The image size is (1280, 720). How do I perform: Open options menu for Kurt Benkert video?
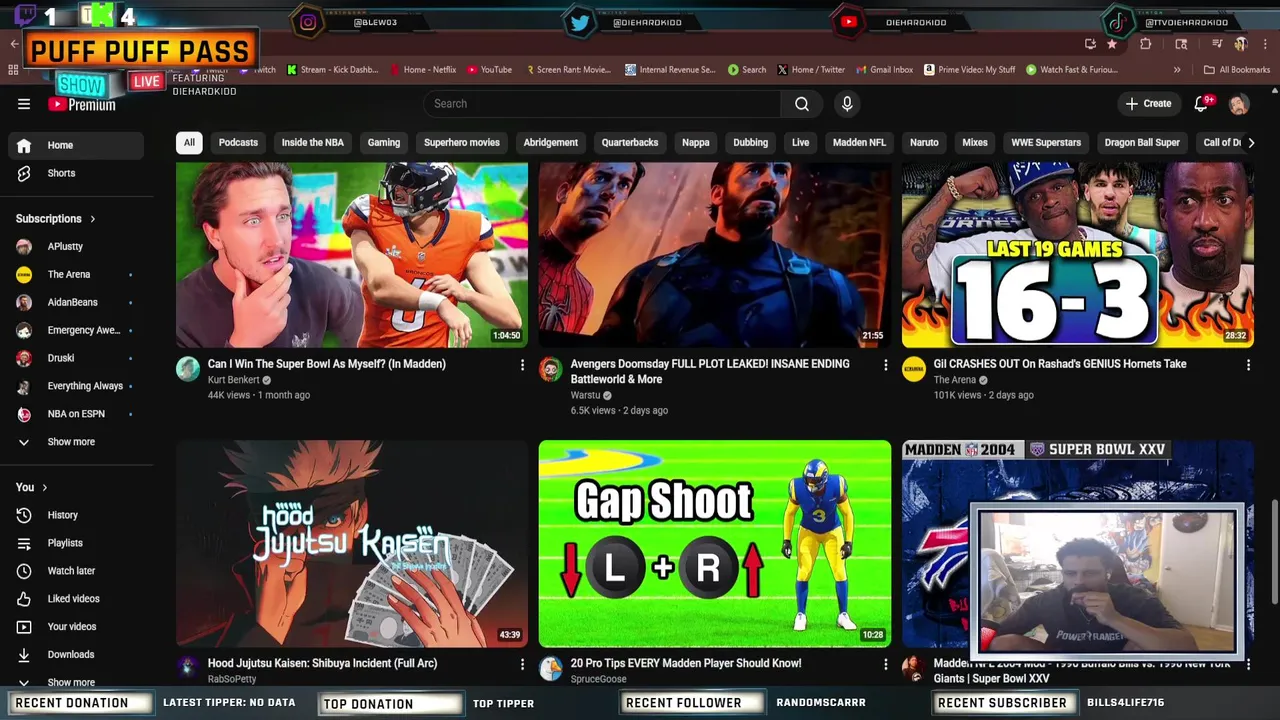click(522, 365)
